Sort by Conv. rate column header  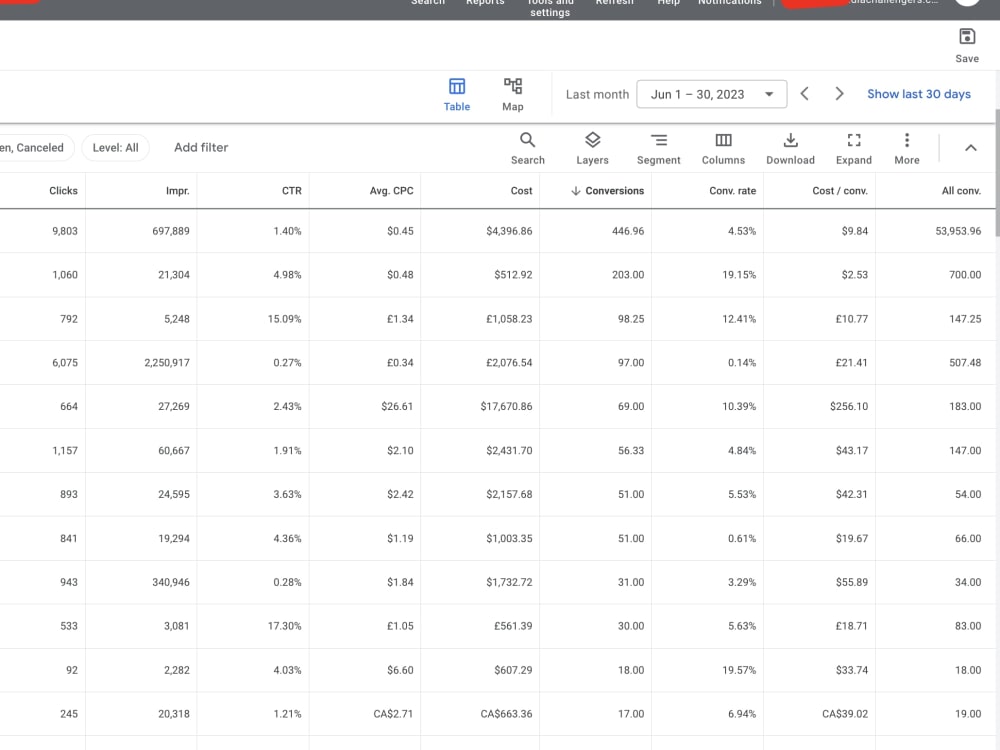tap(732, 191)
